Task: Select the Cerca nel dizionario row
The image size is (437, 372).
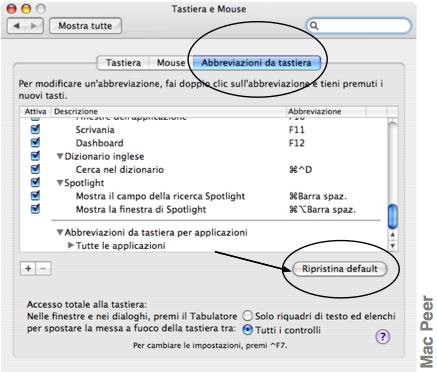Action: tap(203, 170)
